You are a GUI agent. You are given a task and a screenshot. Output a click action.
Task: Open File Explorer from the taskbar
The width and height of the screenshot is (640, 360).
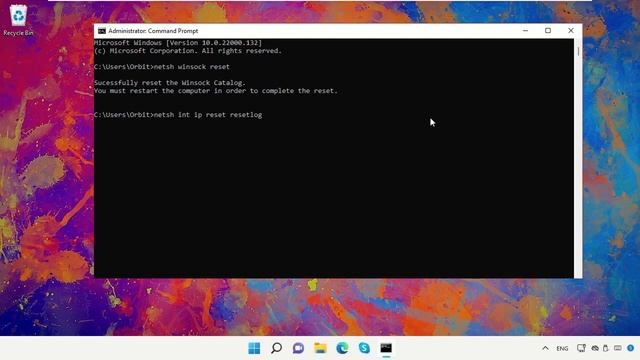click(x=320, y=348)
